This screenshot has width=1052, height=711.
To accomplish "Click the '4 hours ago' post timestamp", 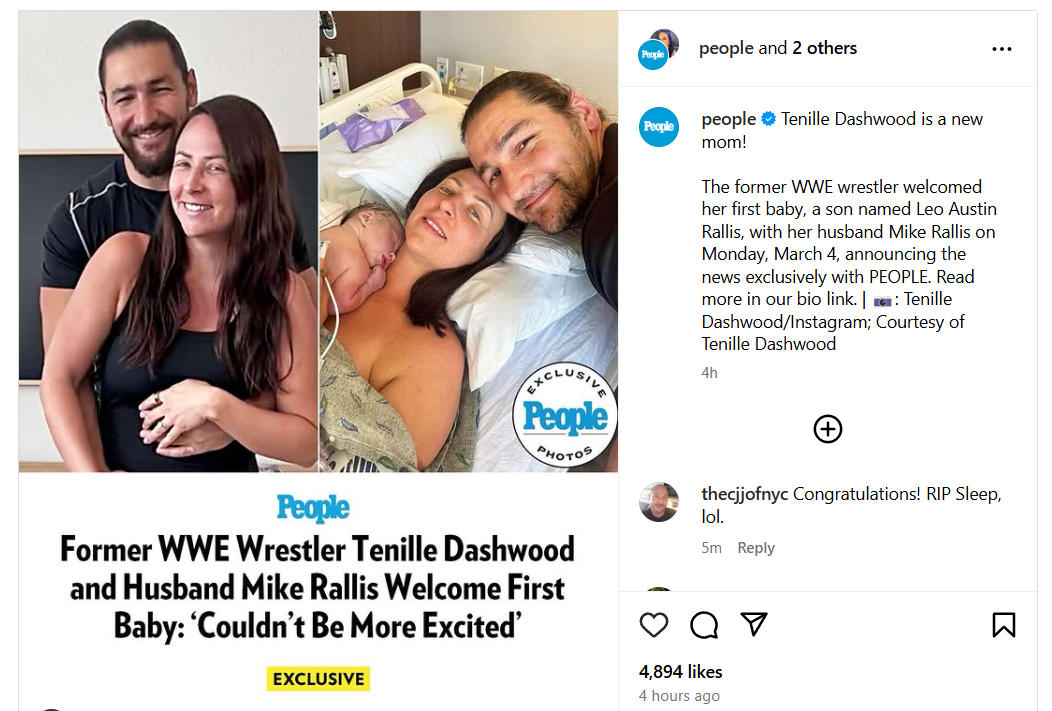I will pyautogui.click(x=679, y=696).
